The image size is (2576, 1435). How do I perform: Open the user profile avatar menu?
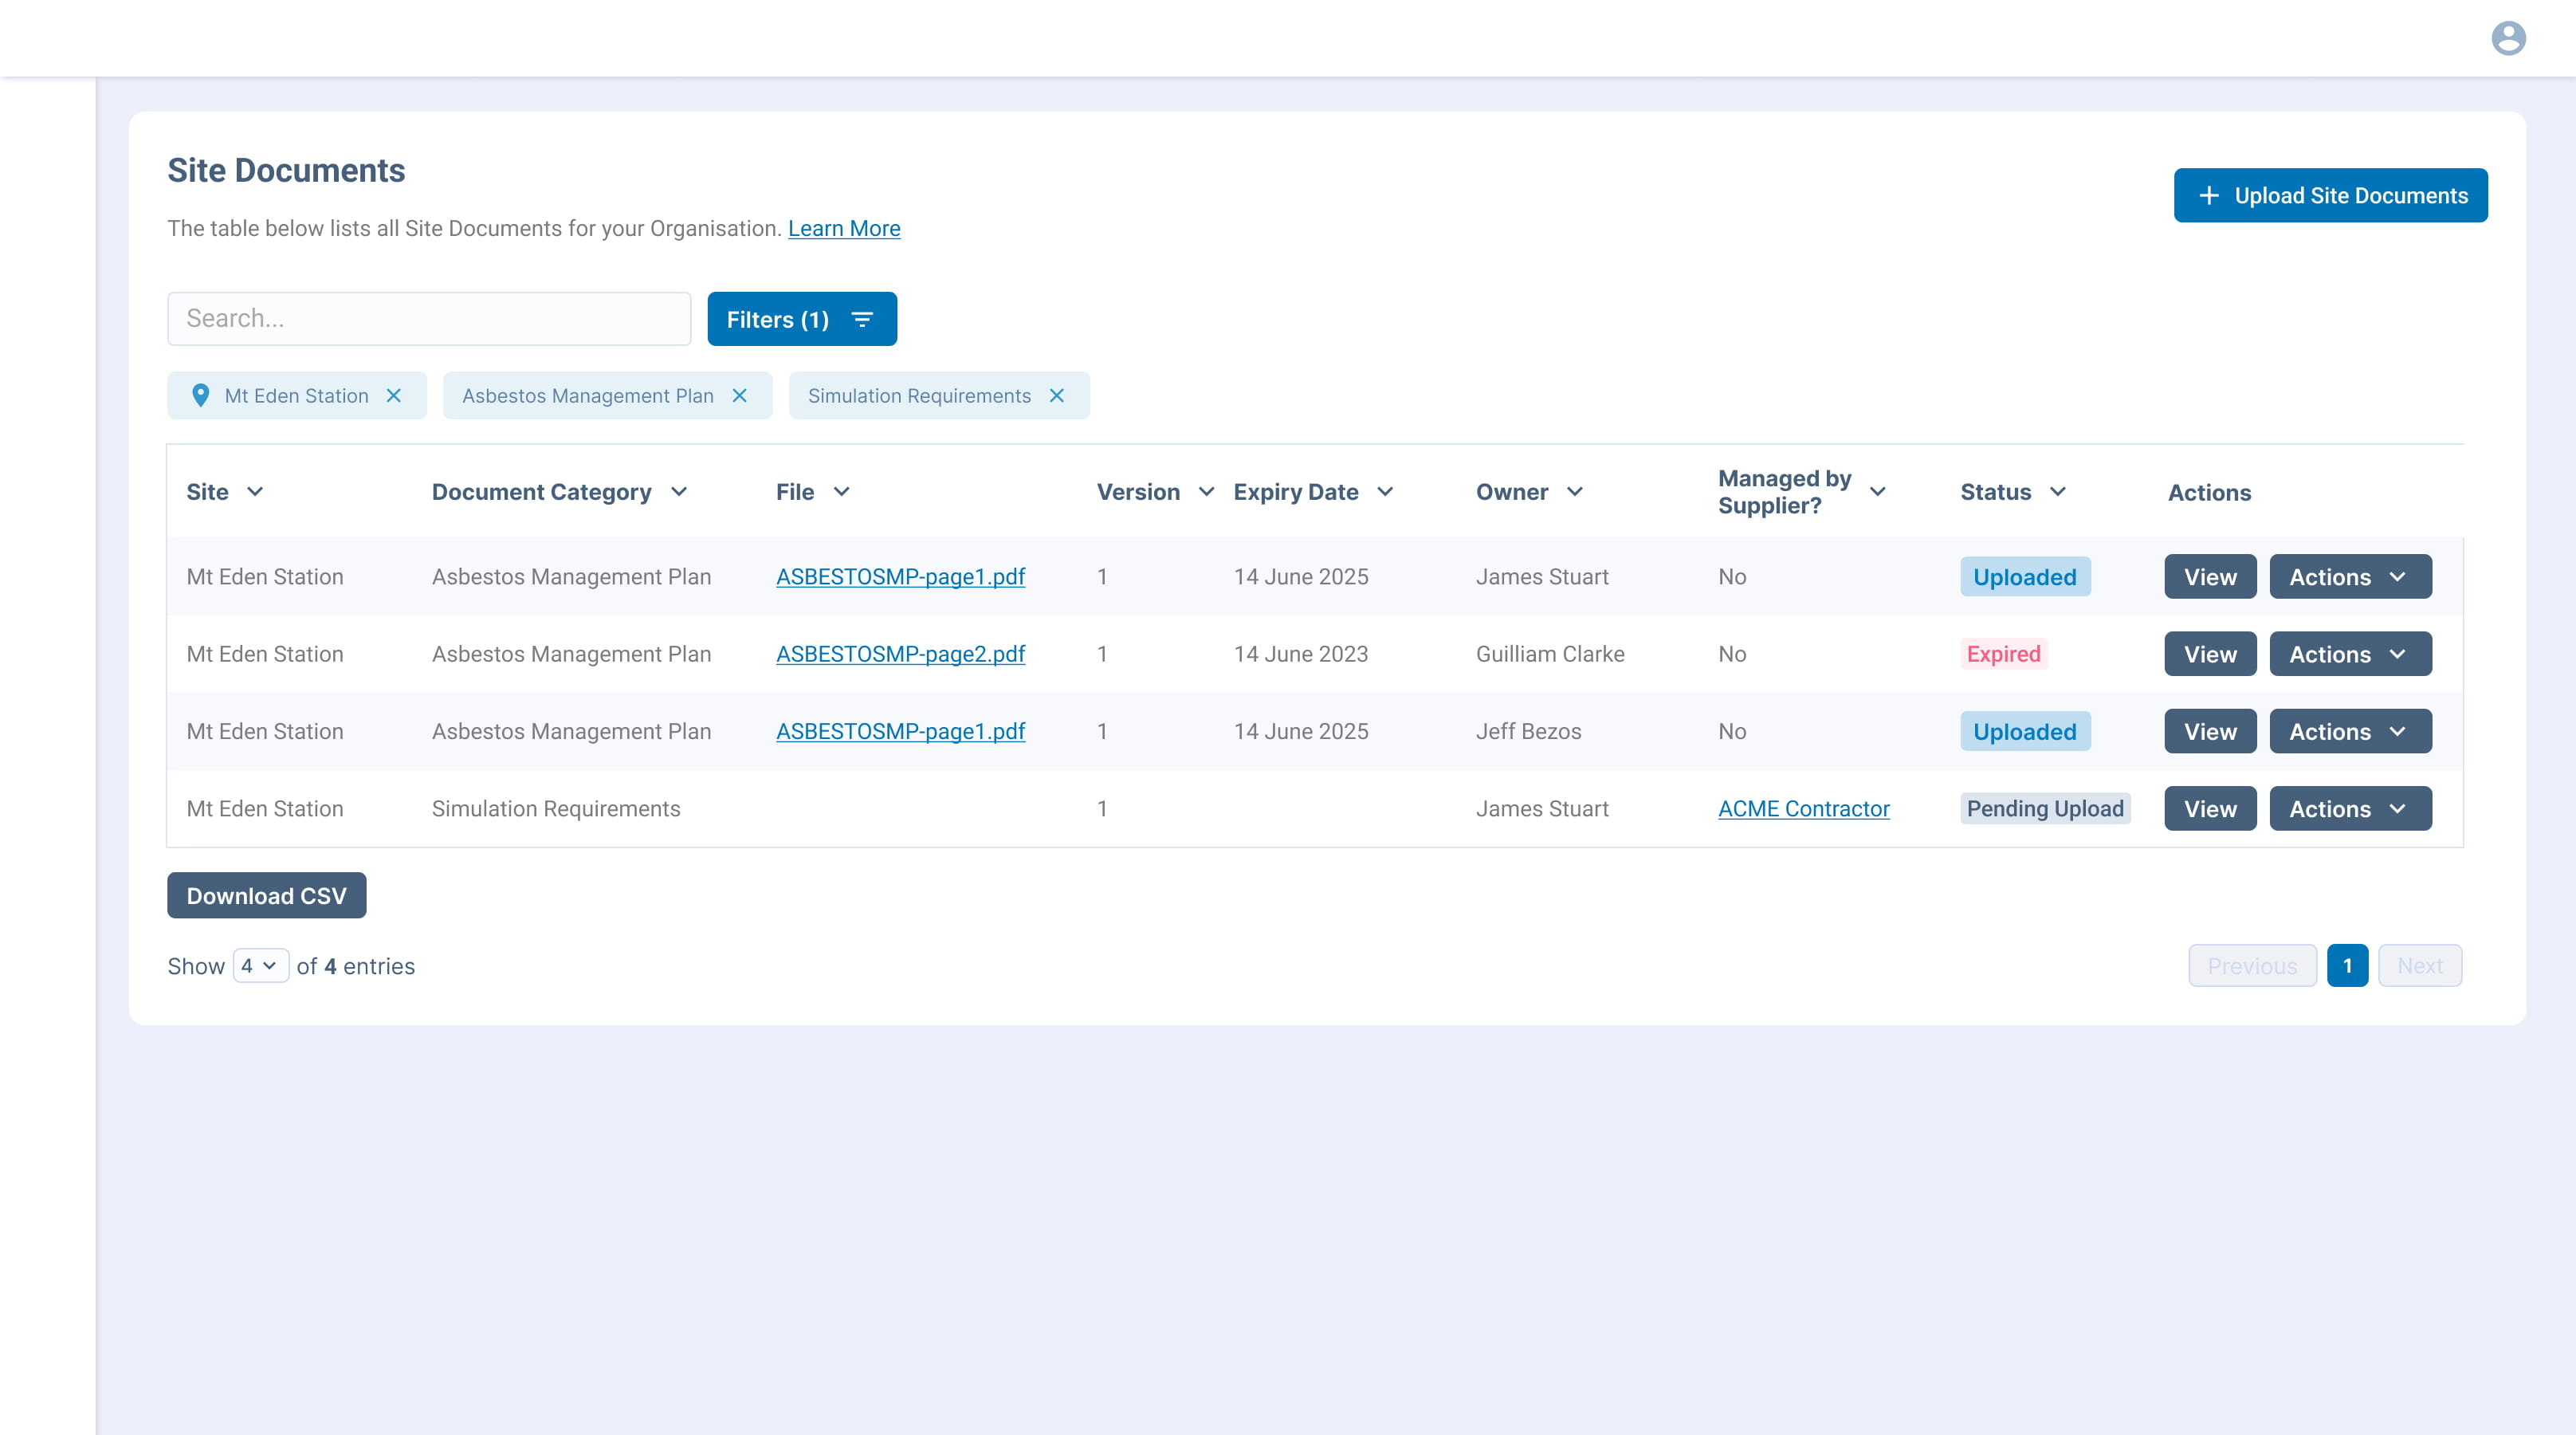click(2508, 38)
